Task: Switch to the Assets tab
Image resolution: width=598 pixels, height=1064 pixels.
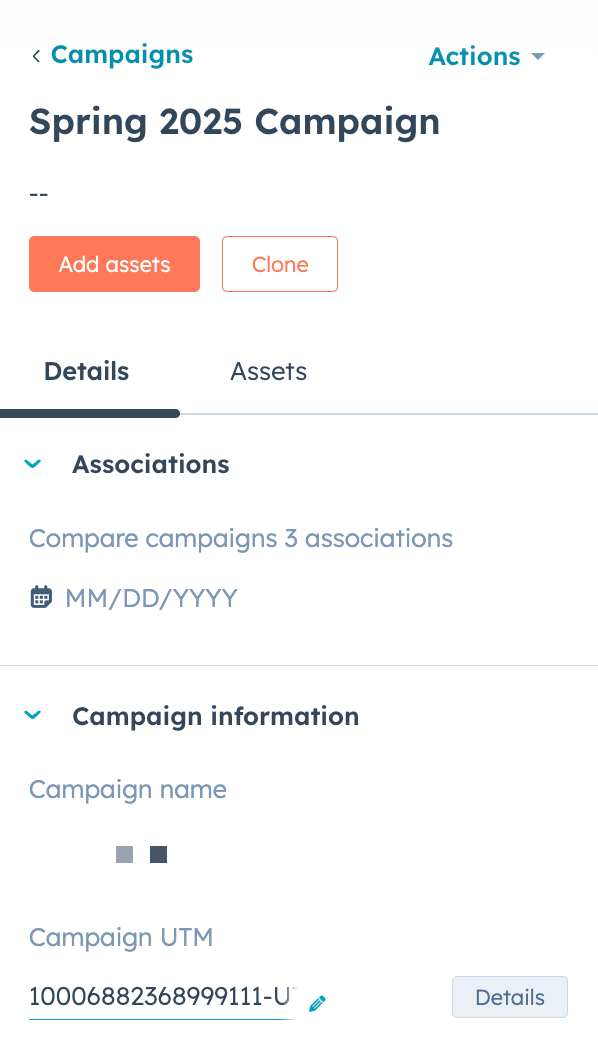Action: click(x=268, y=371)
